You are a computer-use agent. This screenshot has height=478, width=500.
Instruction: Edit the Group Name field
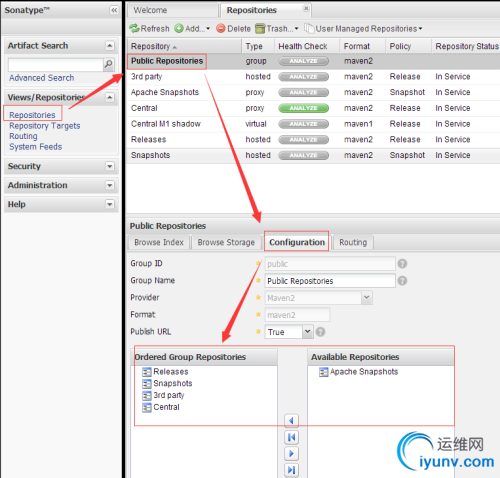[330, 281]
